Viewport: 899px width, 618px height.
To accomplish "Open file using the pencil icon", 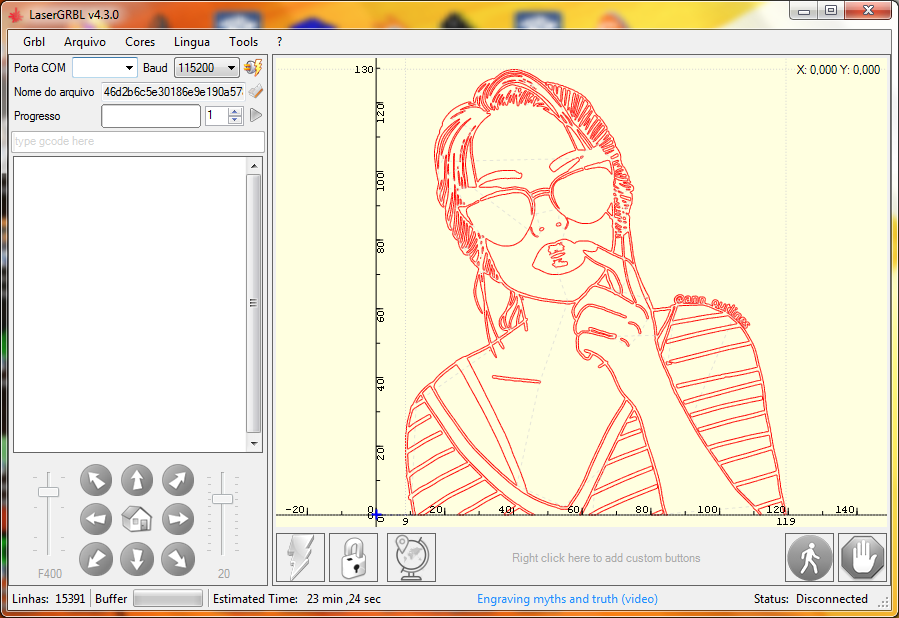I will tap(256, 91).
